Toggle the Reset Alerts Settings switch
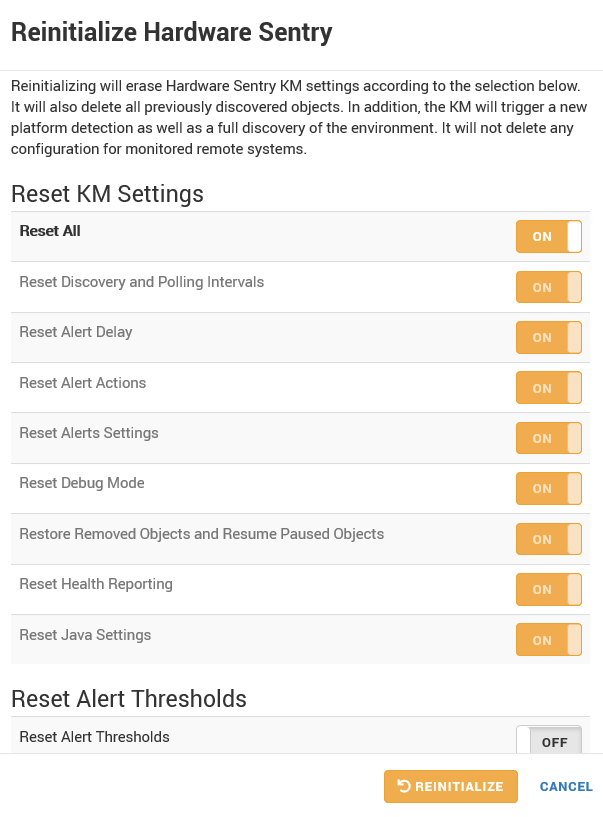The image size is (603, 817). 548,438
